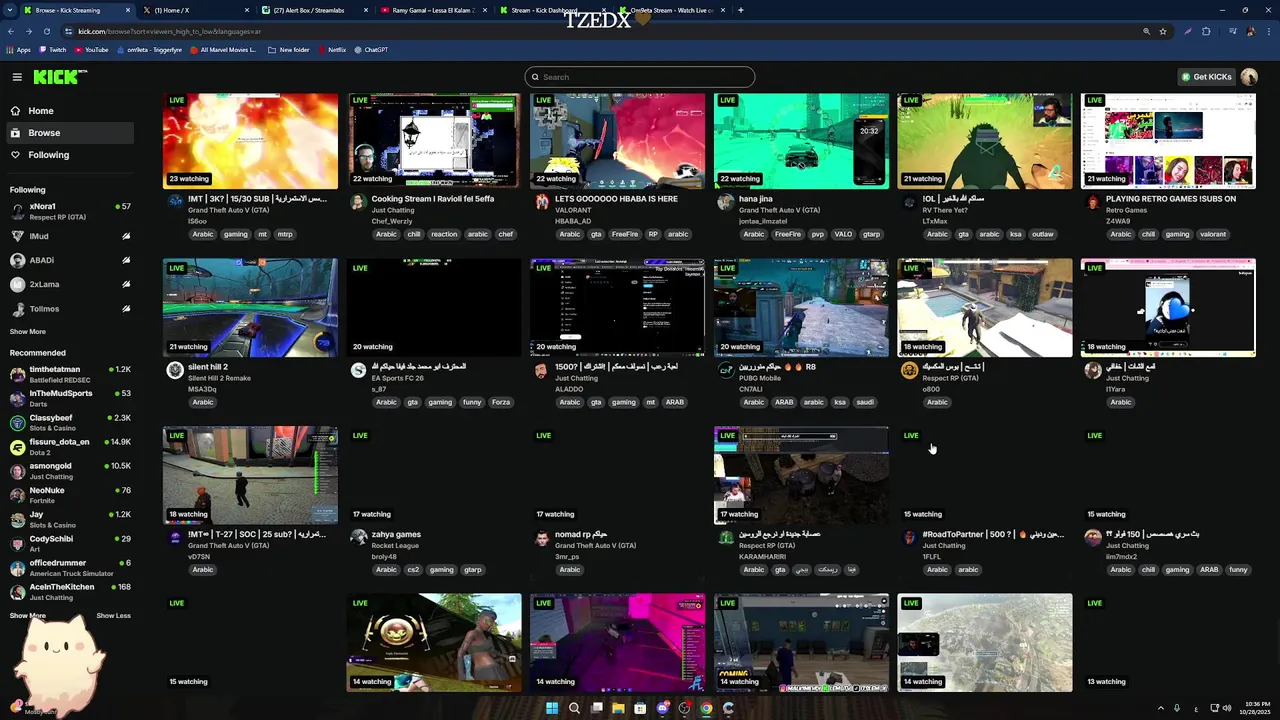Open recommended channel officedrummer

(70, 567)
